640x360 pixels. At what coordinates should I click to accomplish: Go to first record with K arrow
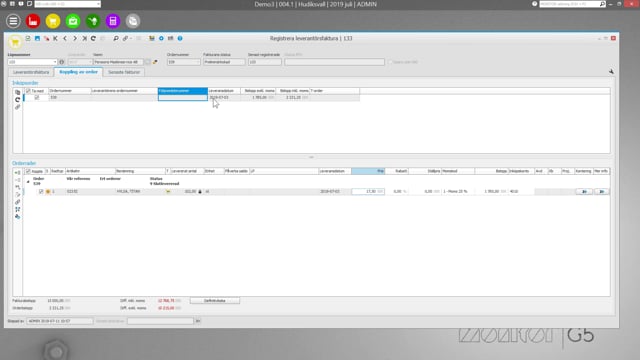pos(56,38)
